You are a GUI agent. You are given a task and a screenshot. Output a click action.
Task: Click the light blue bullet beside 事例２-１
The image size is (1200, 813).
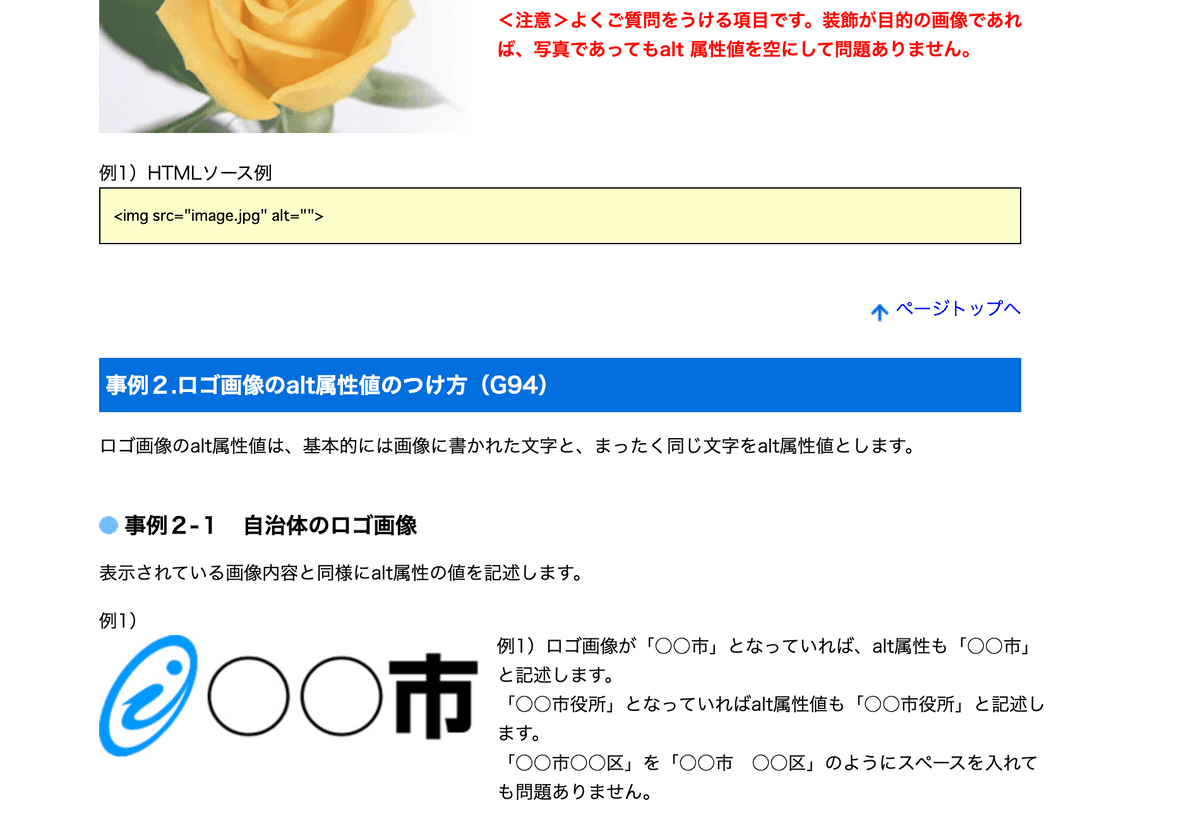[108, 526]
